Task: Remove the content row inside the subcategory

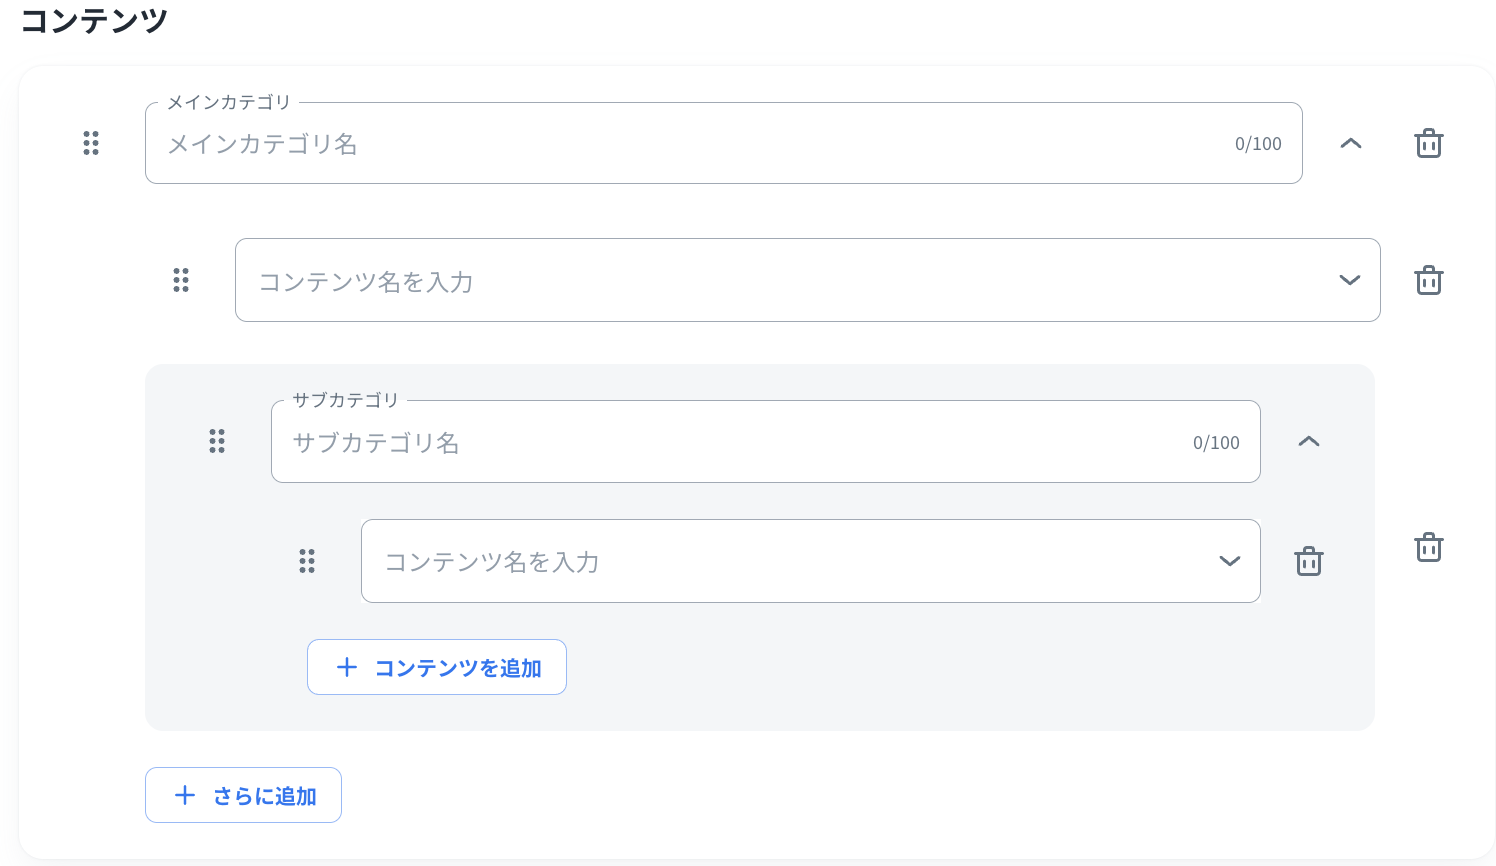Action: coord(1308,561)
